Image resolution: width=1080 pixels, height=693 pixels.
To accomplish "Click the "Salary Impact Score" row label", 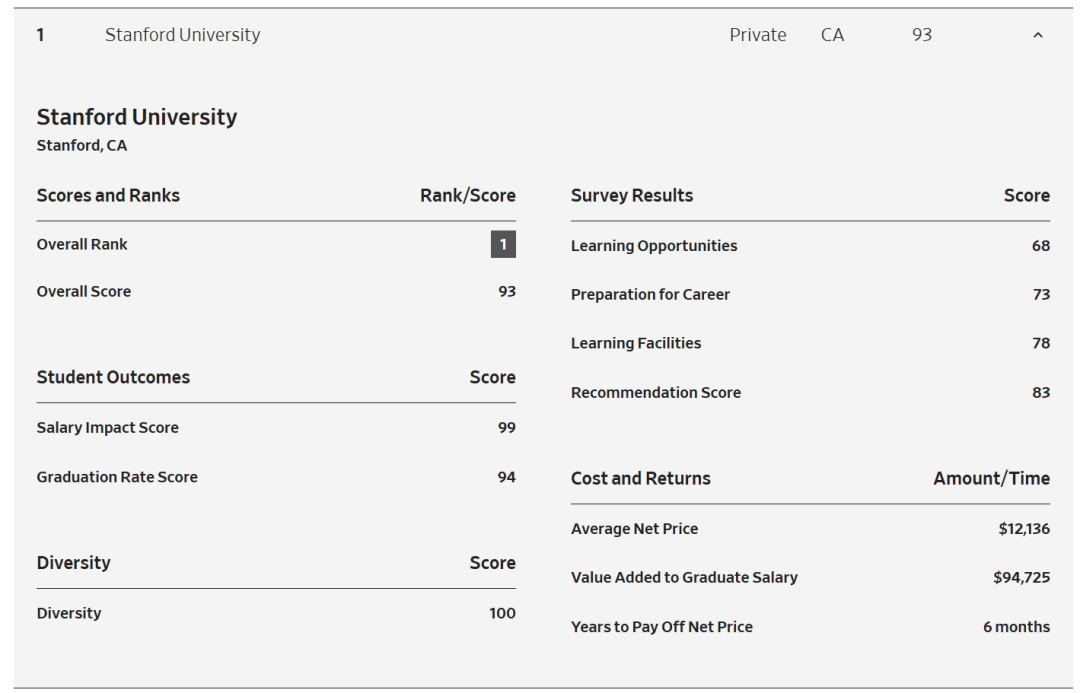I will point(108,428).
